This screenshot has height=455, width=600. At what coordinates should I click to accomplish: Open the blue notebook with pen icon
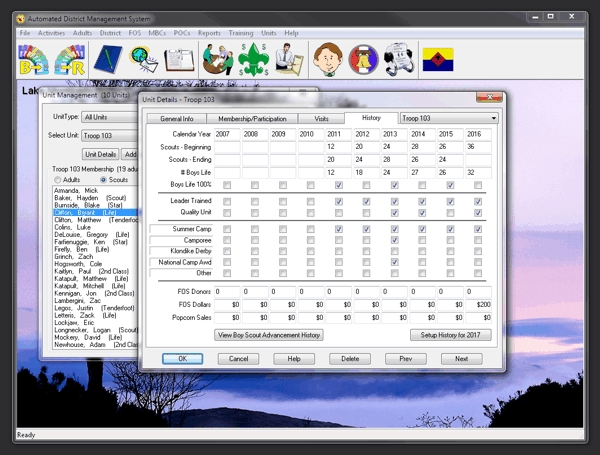click(x=108, y=60)
